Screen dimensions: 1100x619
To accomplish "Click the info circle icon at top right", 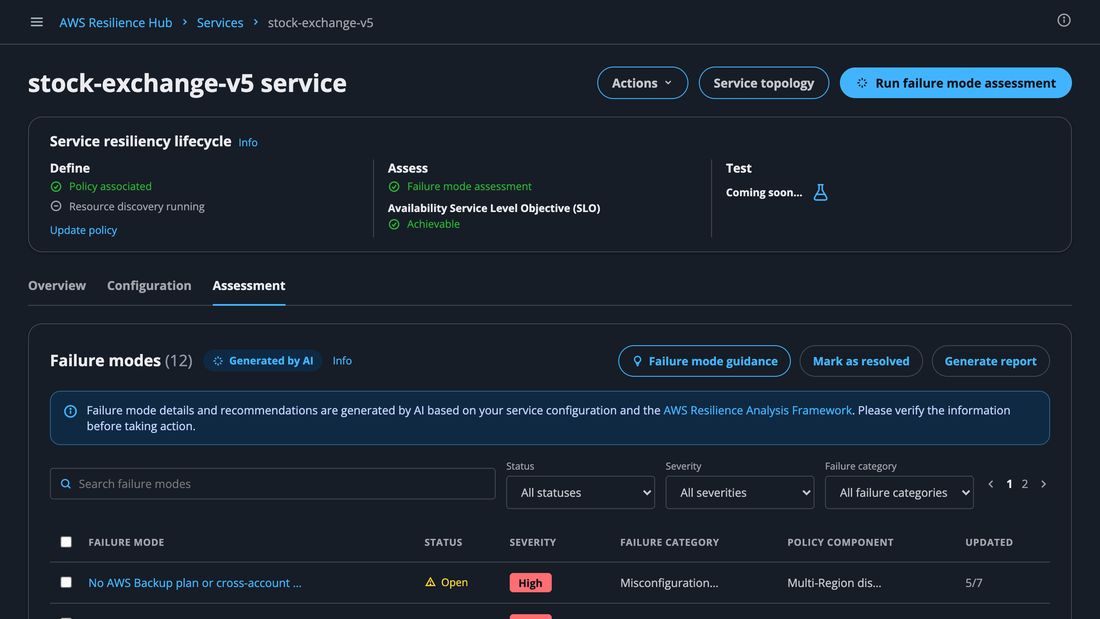I will [x=1064, y=20].
